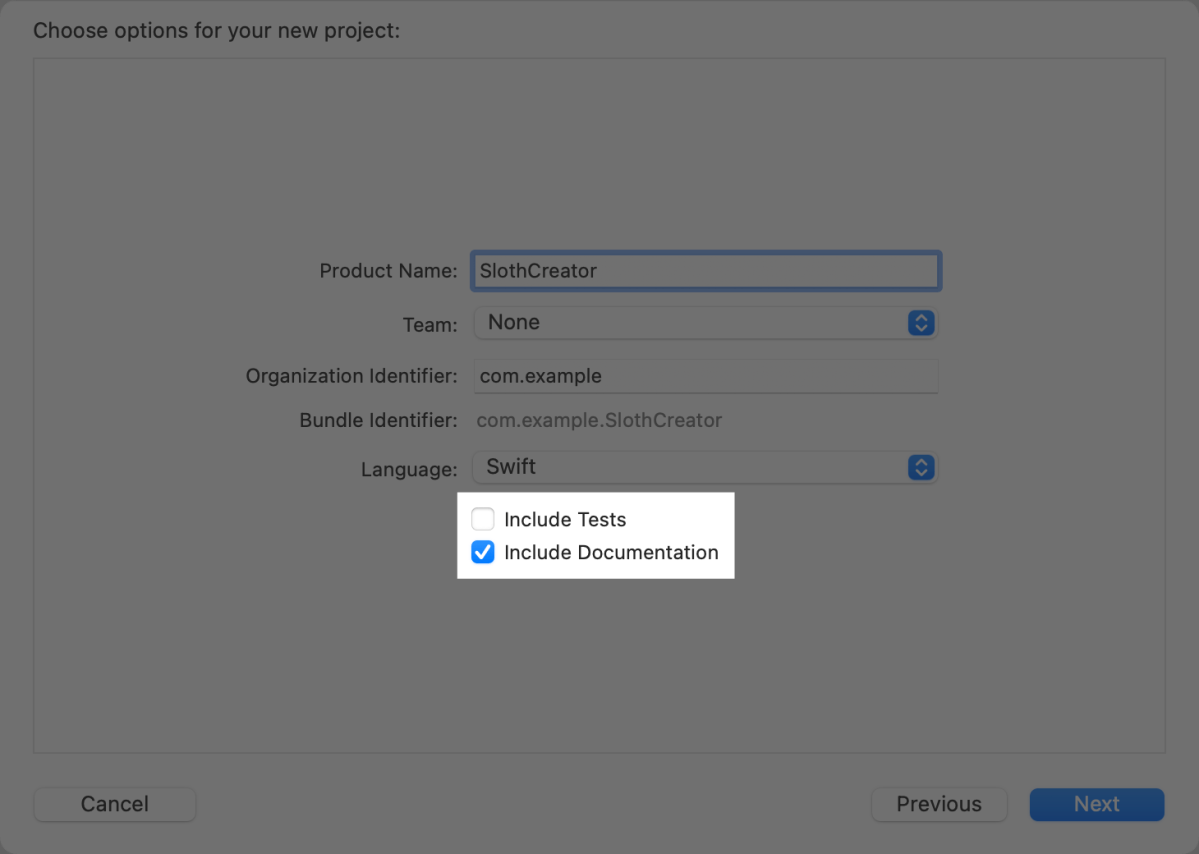The image size is (1199, 854).
Task: Uncheck the Include Documentation checkbox
Action: pyautogui.click(x=483, y=552)
